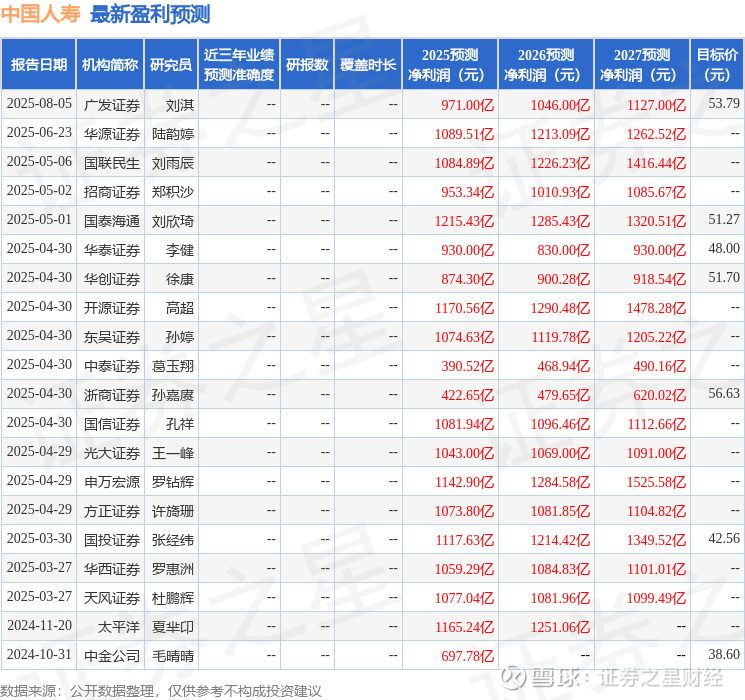
Task: Click the date 2024-11-20
Action: tap(39, 625)
